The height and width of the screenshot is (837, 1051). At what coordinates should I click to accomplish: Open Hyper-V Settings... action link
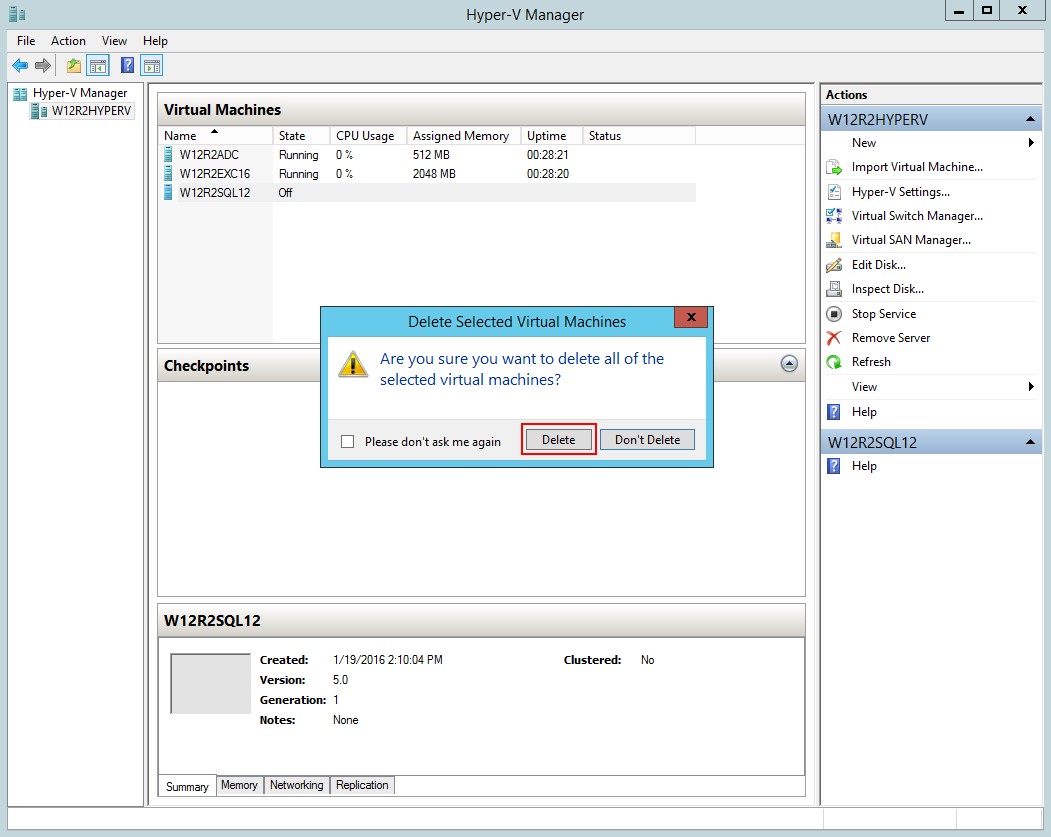[900, 192]
